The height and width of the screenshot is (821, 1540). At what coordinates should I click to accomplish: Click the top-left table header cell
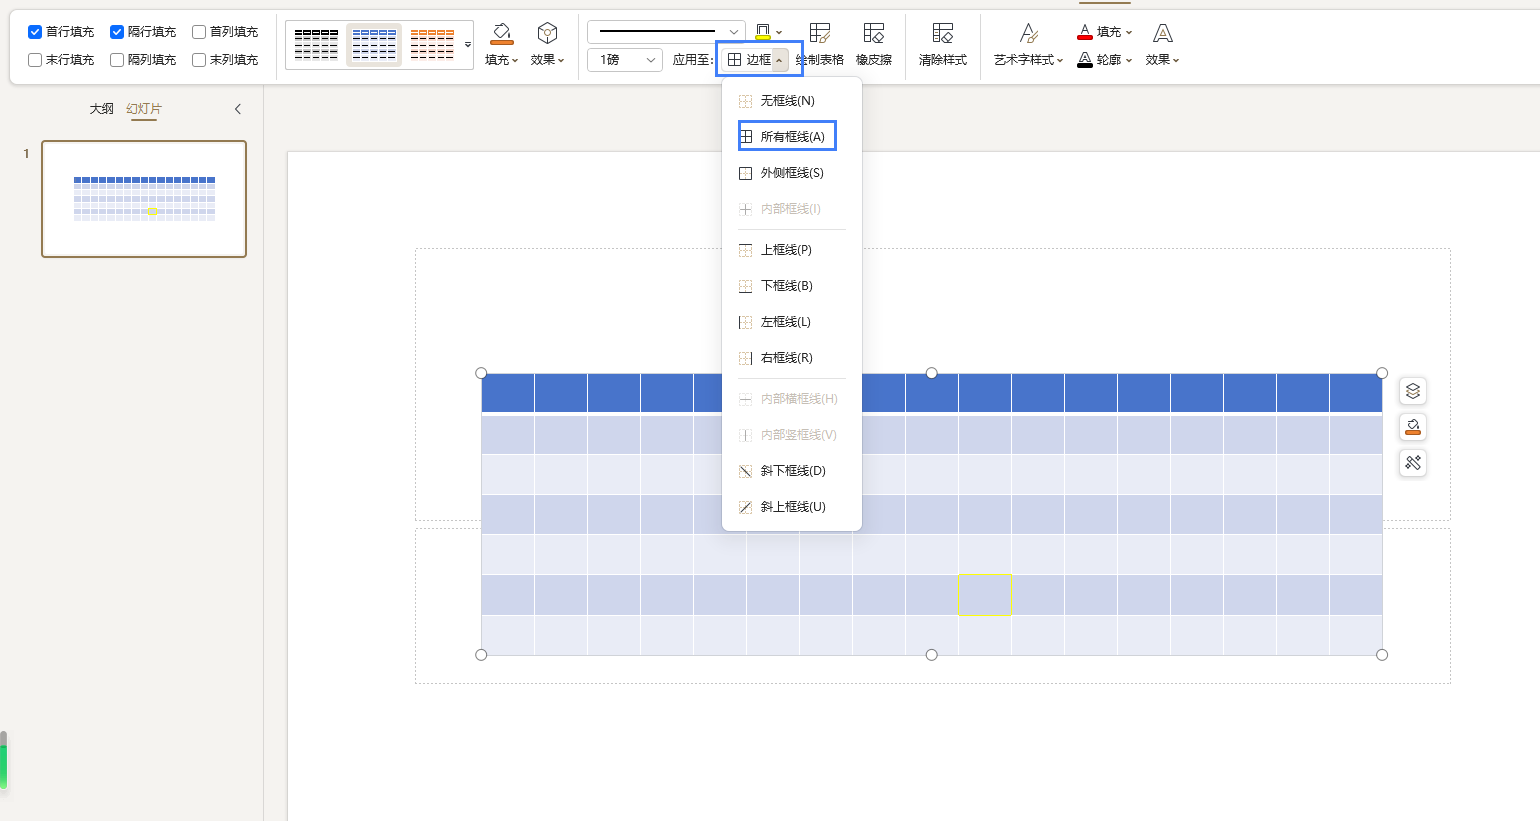[x=508, y=393]
